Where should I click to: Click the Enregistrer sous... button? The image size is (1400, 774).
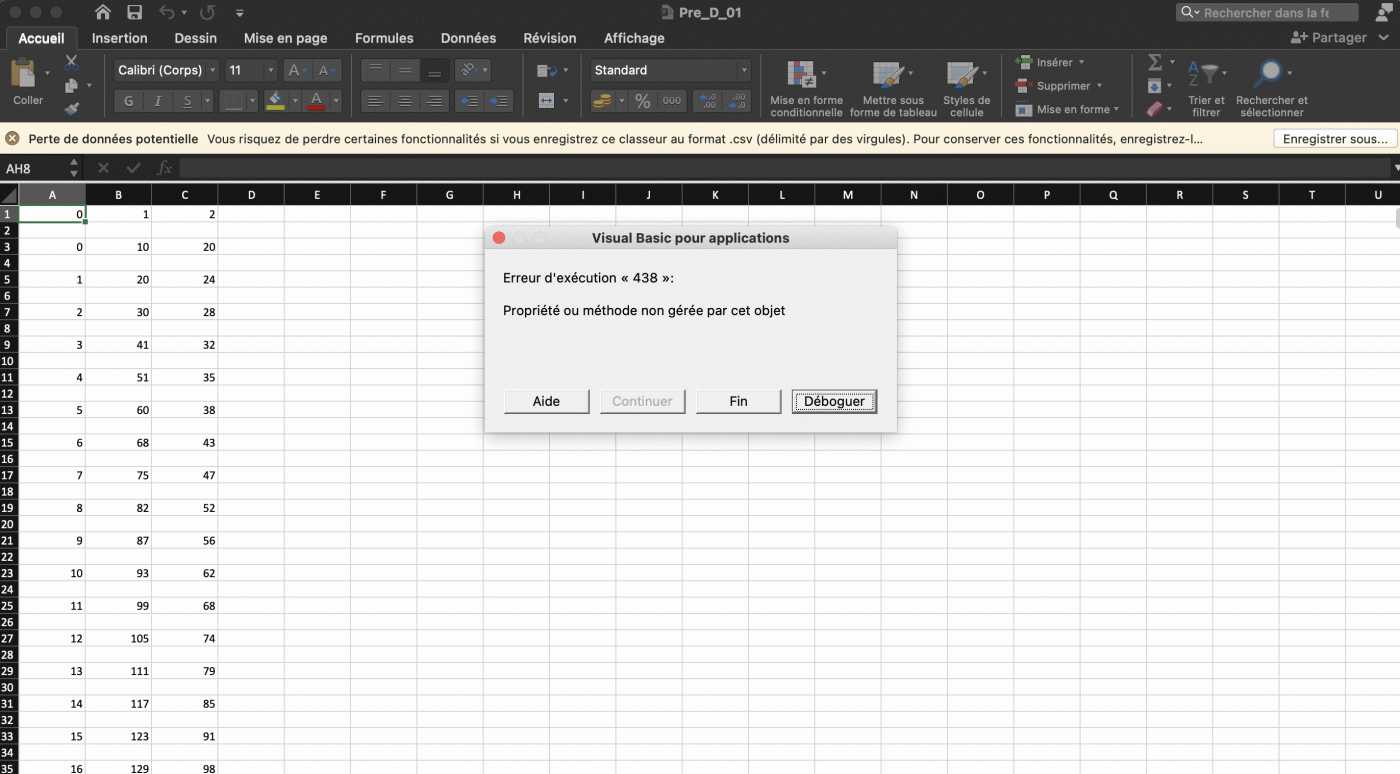[x=1335, y=139]
